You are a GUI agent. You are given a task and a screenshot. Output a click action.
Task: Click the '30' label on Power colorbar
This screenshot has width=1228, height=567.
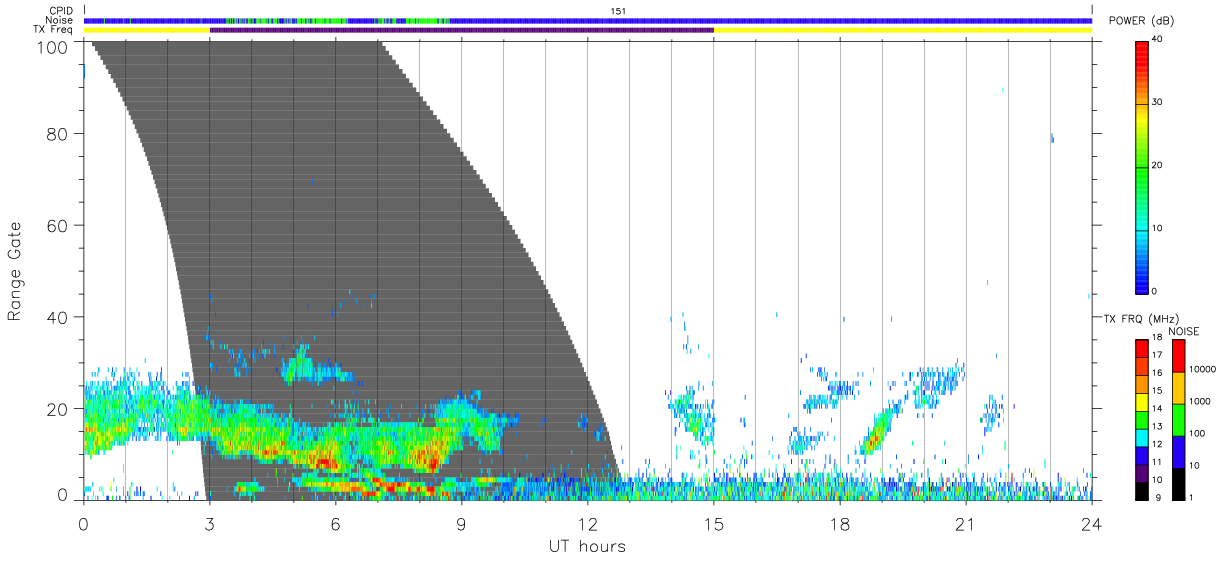[x=1156, y=103]
